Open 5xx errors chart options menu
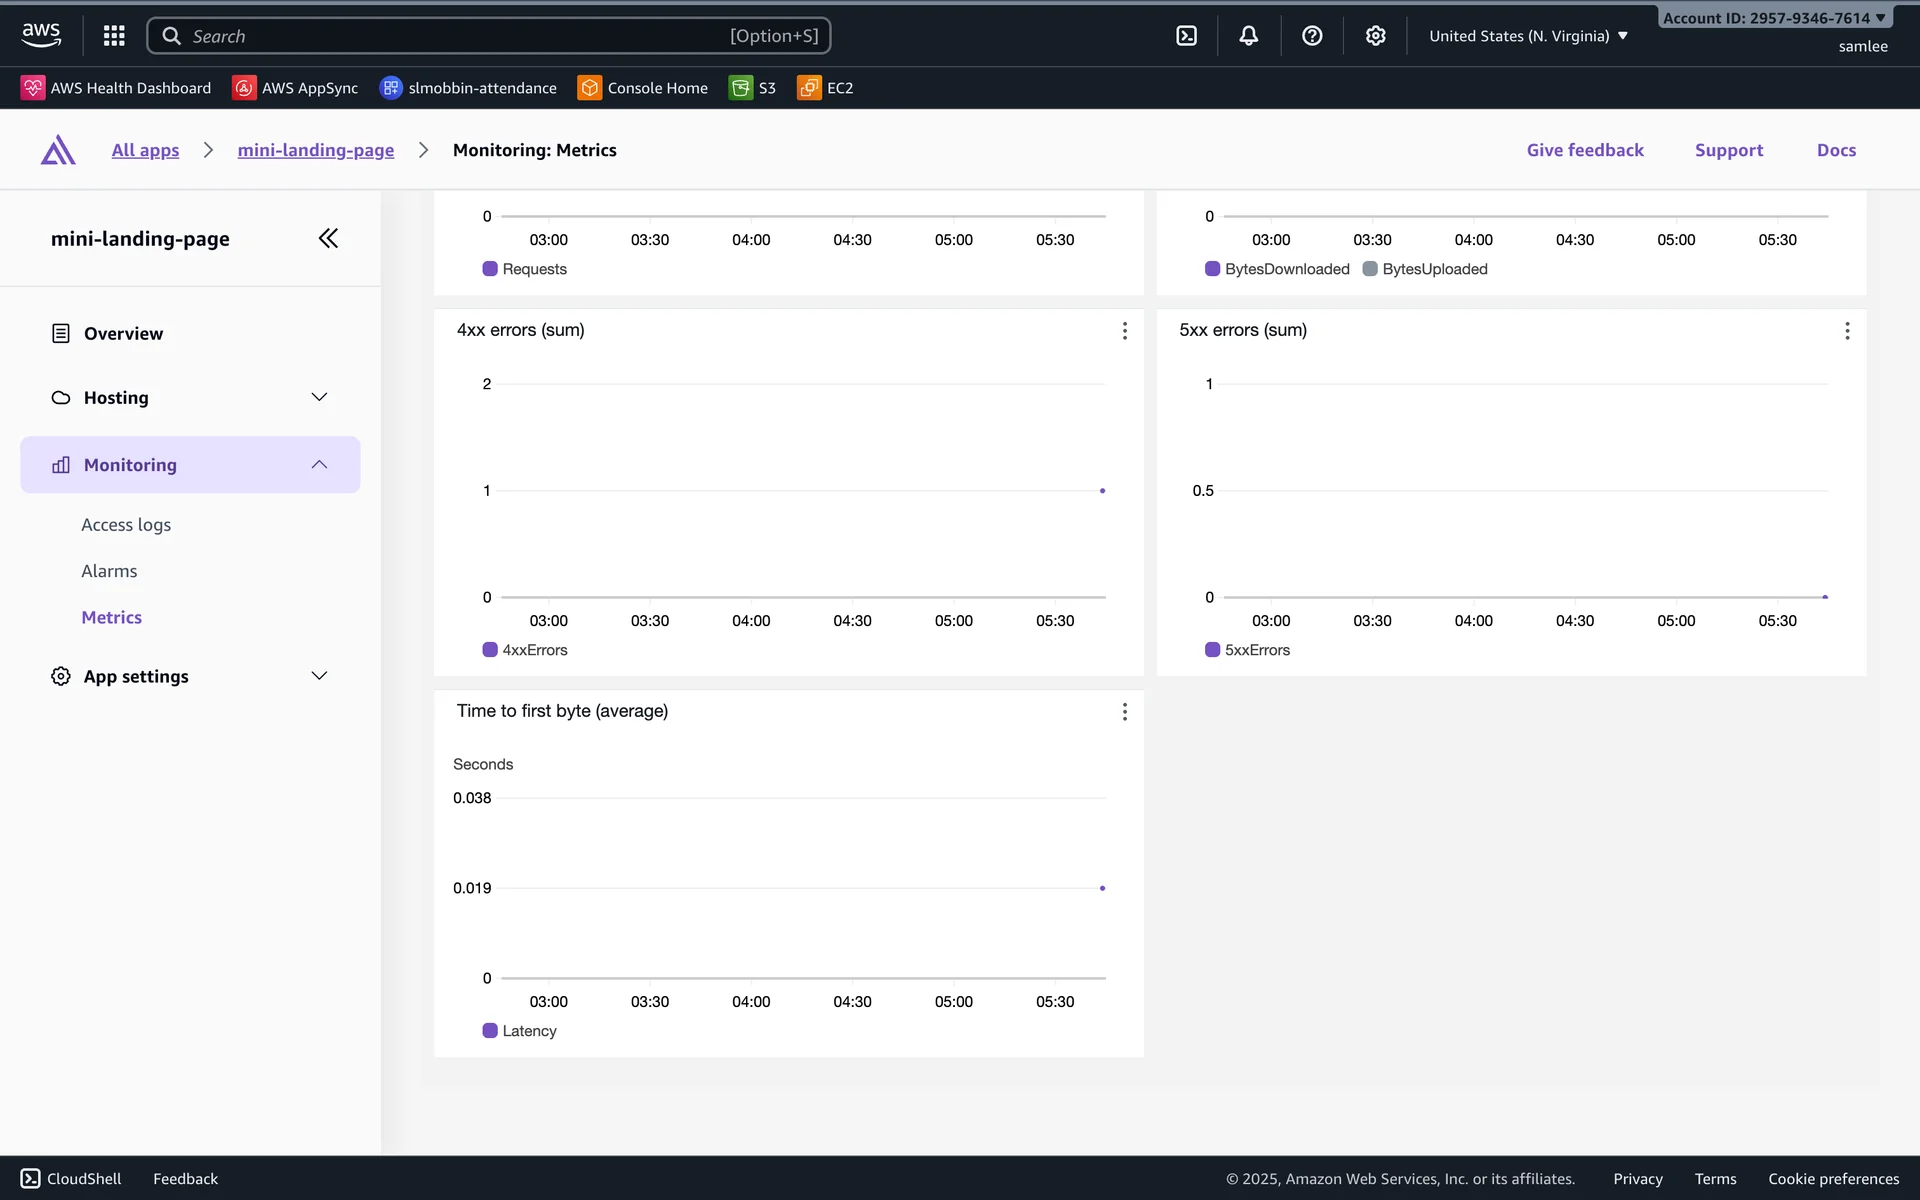Viewport: 1920px width, 1200px height. click(1847, 331)
